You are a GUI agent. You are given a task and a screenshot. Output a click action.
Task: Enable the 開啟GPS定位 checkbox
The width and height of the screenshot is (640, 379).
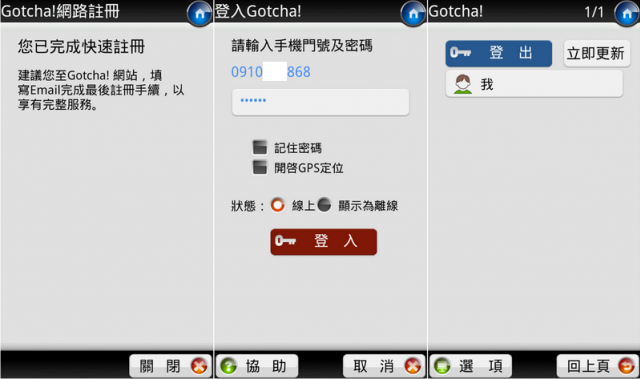pos(260,167)
